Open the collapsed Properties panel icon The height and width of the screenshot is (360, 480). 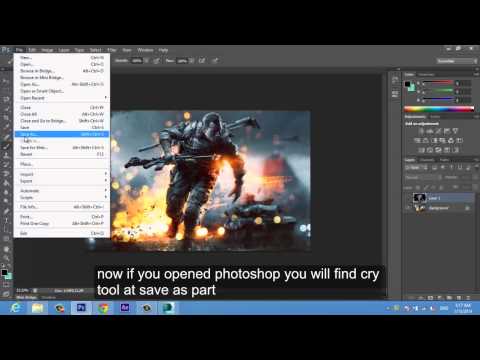[x=395, y=94]
